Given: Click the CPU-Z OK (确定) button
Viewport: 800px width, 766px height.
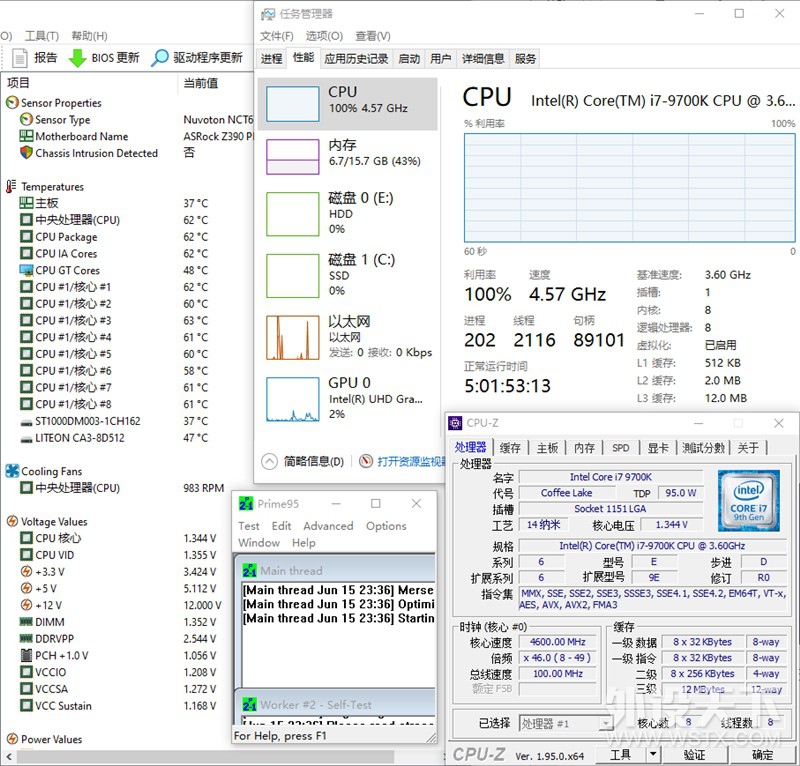Looking at the screenshot, I should tap(762, 754).
